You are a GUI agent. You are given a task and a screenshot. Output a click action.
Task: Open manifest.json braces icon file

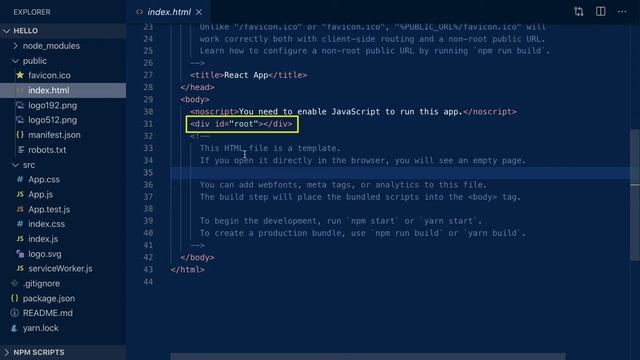point(63,135)
